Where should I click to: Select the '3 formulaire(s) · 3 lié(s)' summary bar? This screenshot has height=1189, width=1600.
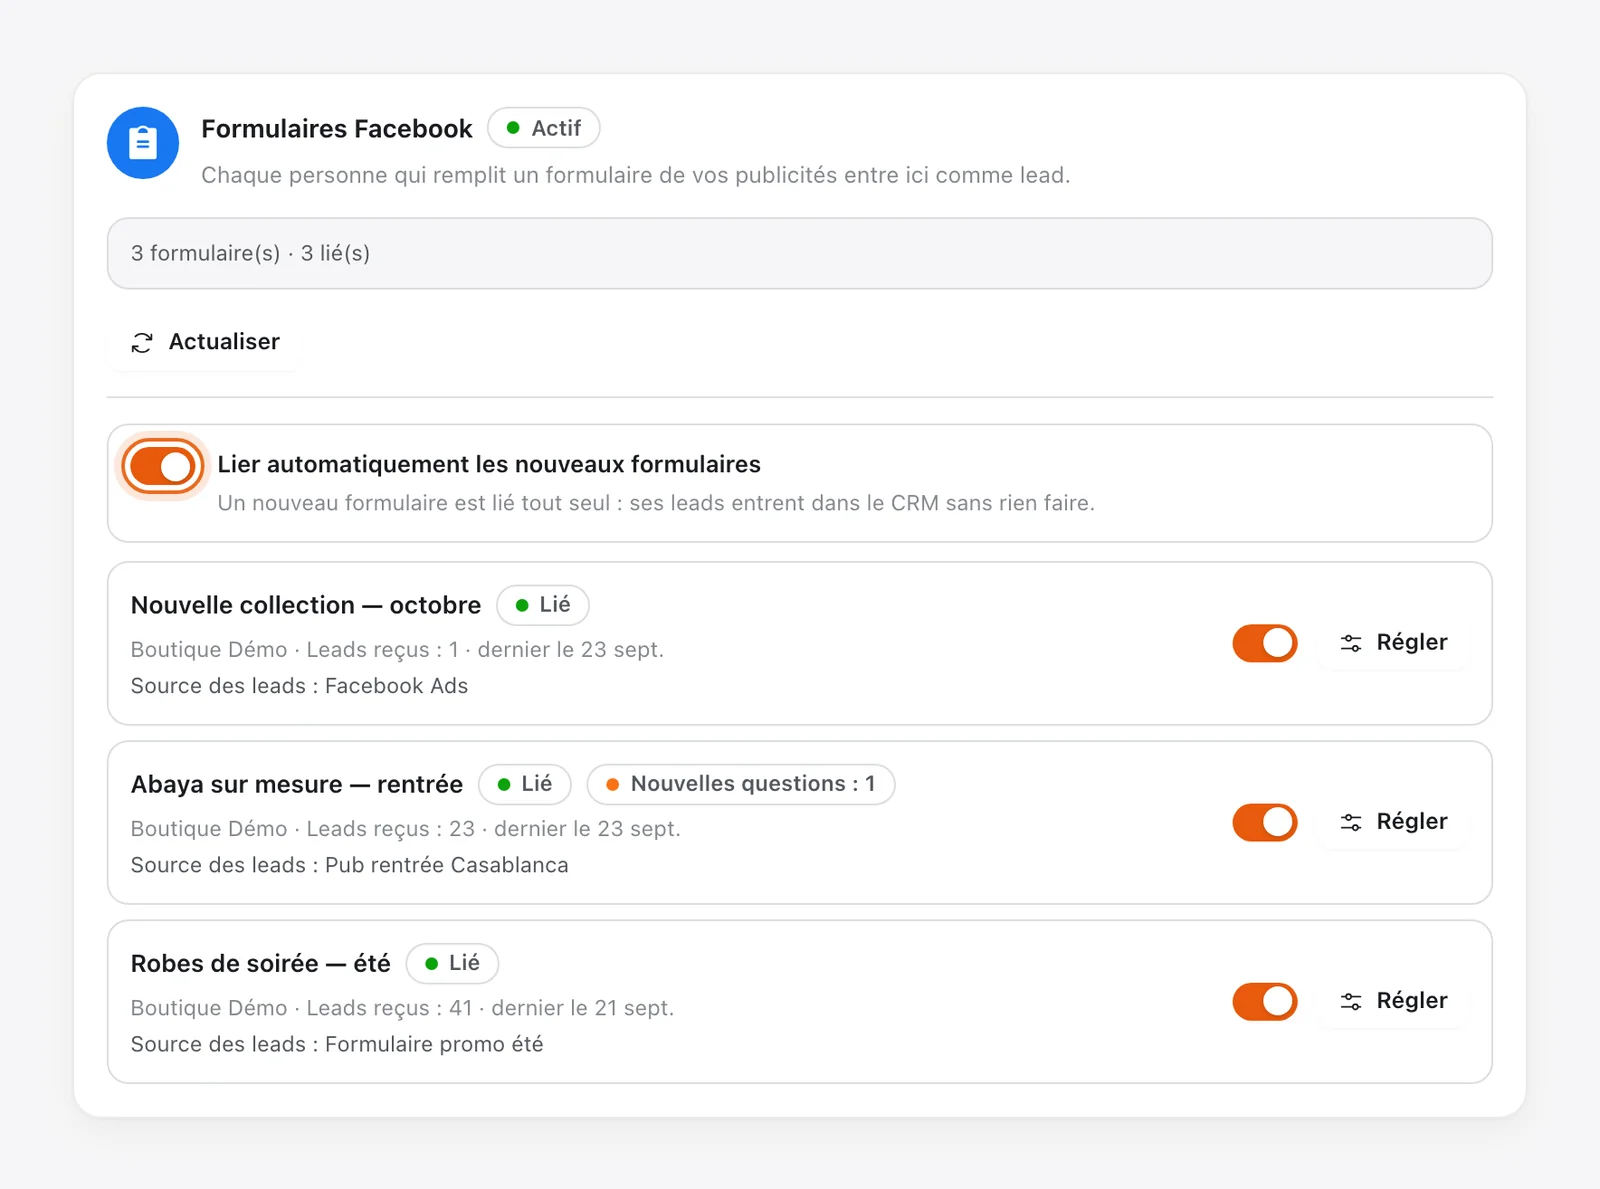800,253
